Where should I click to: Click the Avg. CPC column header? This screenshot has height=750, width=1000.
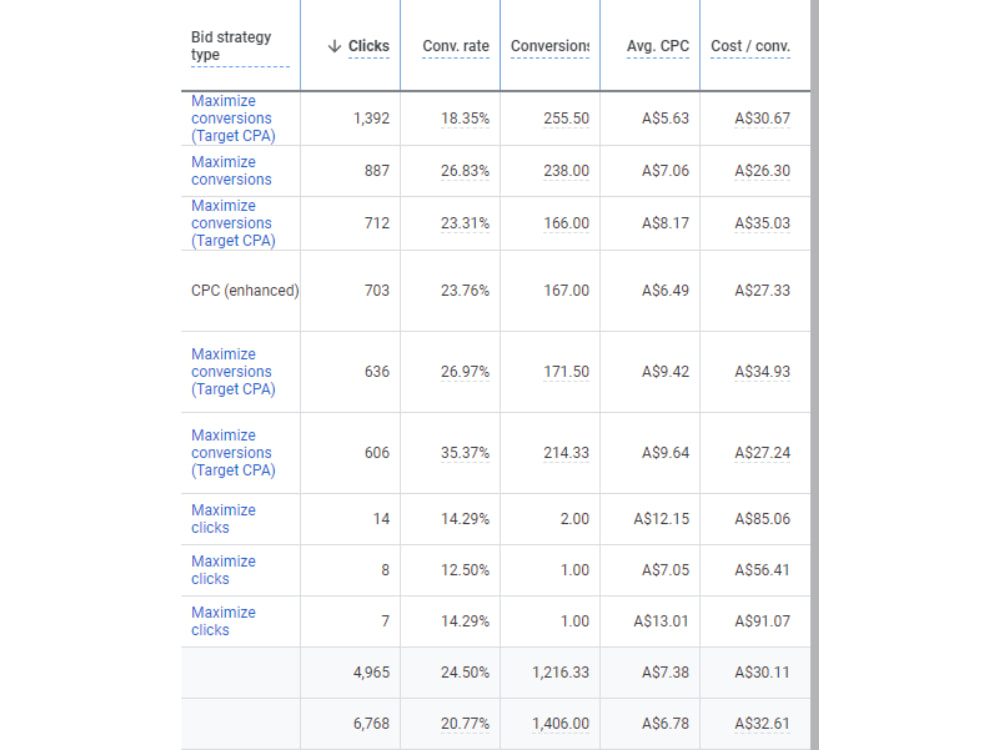(x=658, y=46)
